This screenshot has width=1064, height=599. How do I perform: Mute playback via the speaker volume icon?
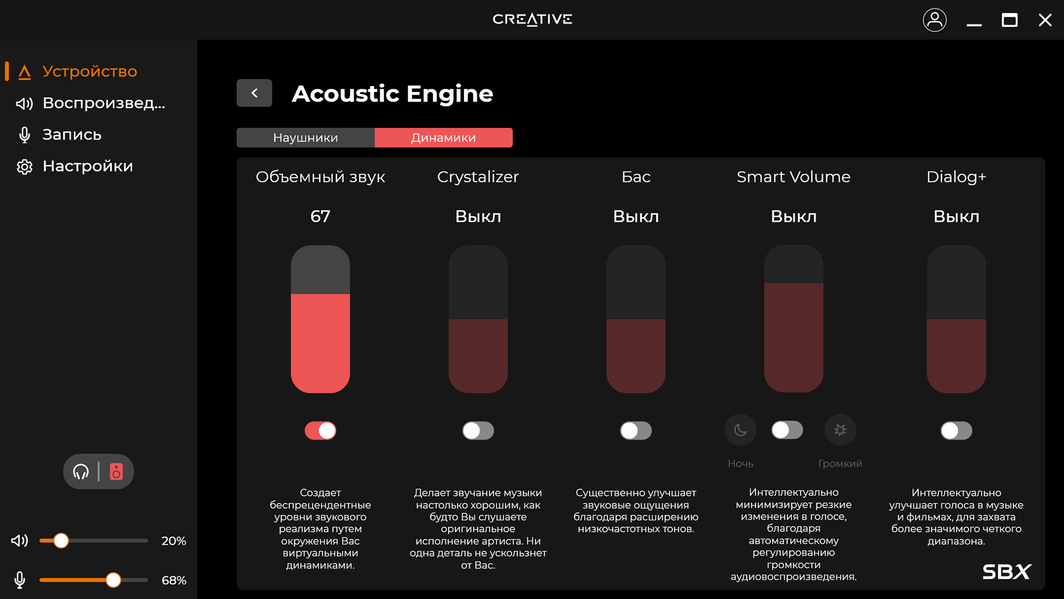tap(19, 541)
